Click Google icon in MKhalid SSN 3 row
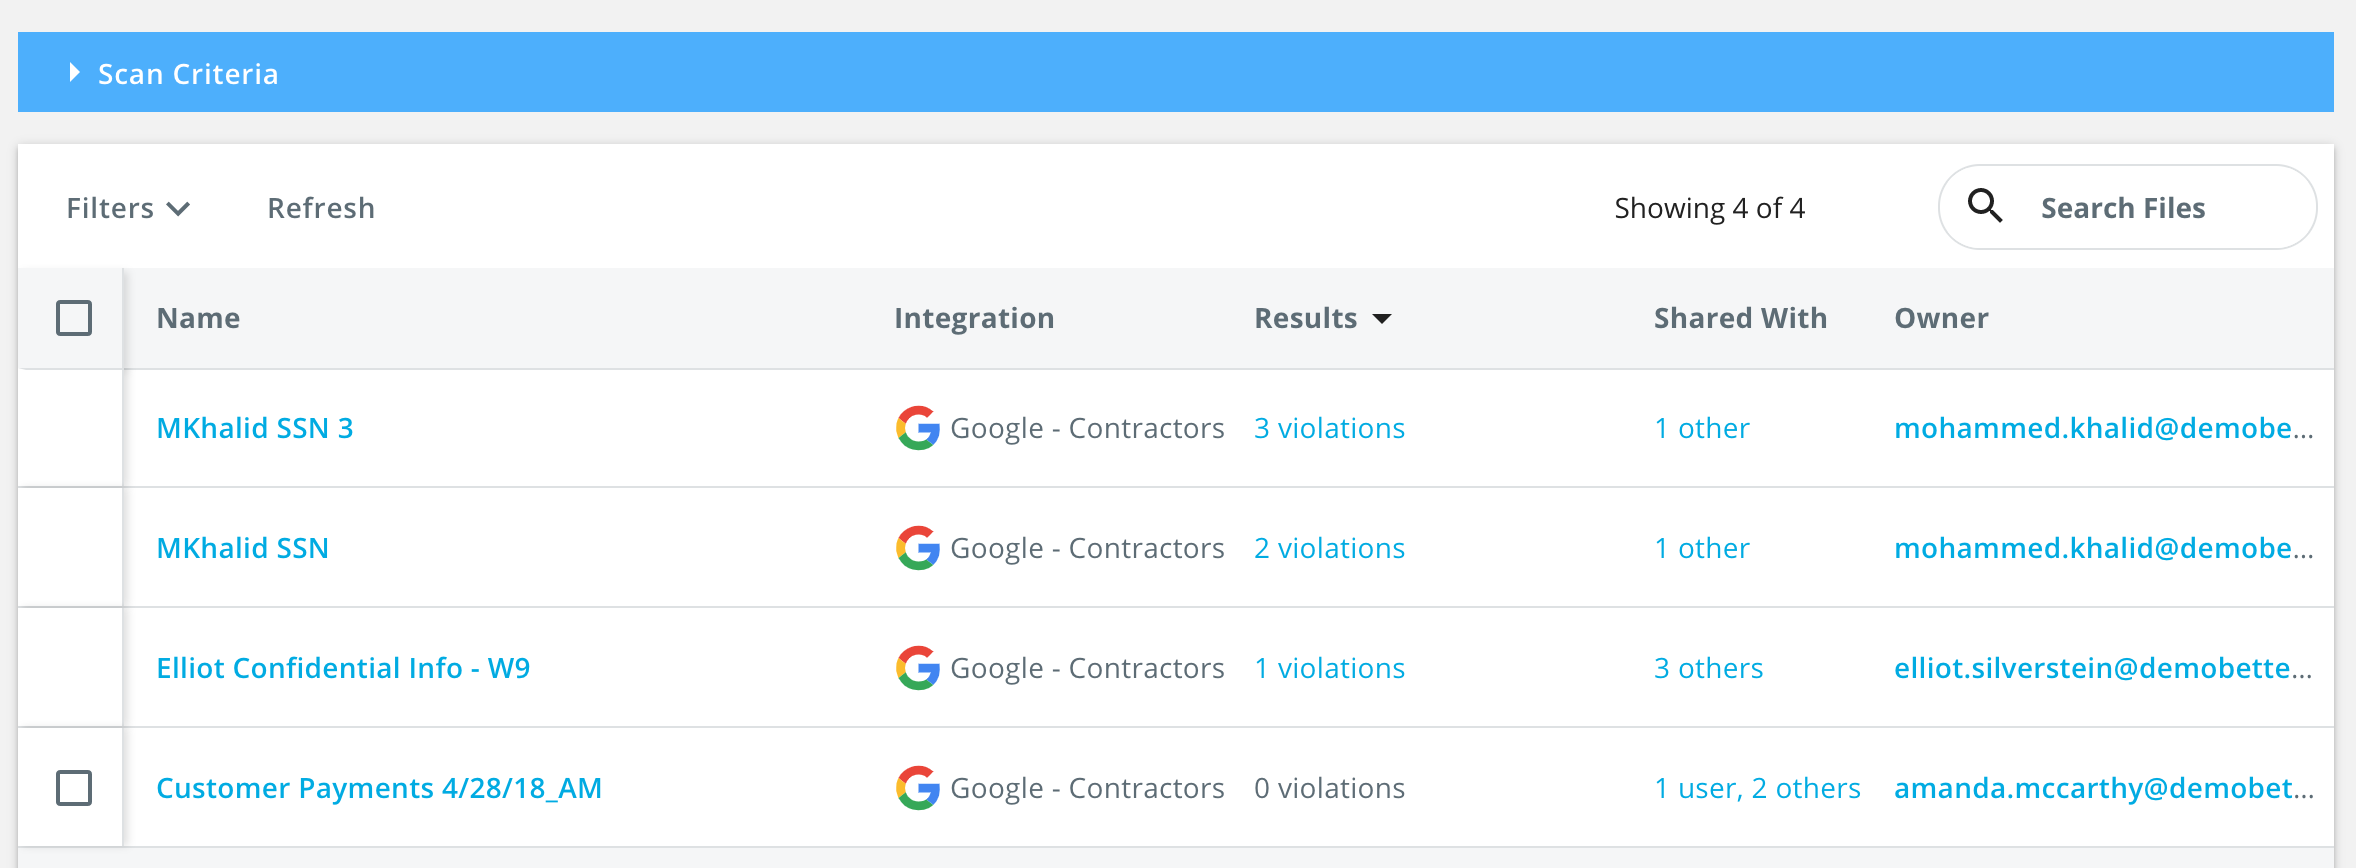The width and height of the screenshot is (2356, 868). (917, 428)
